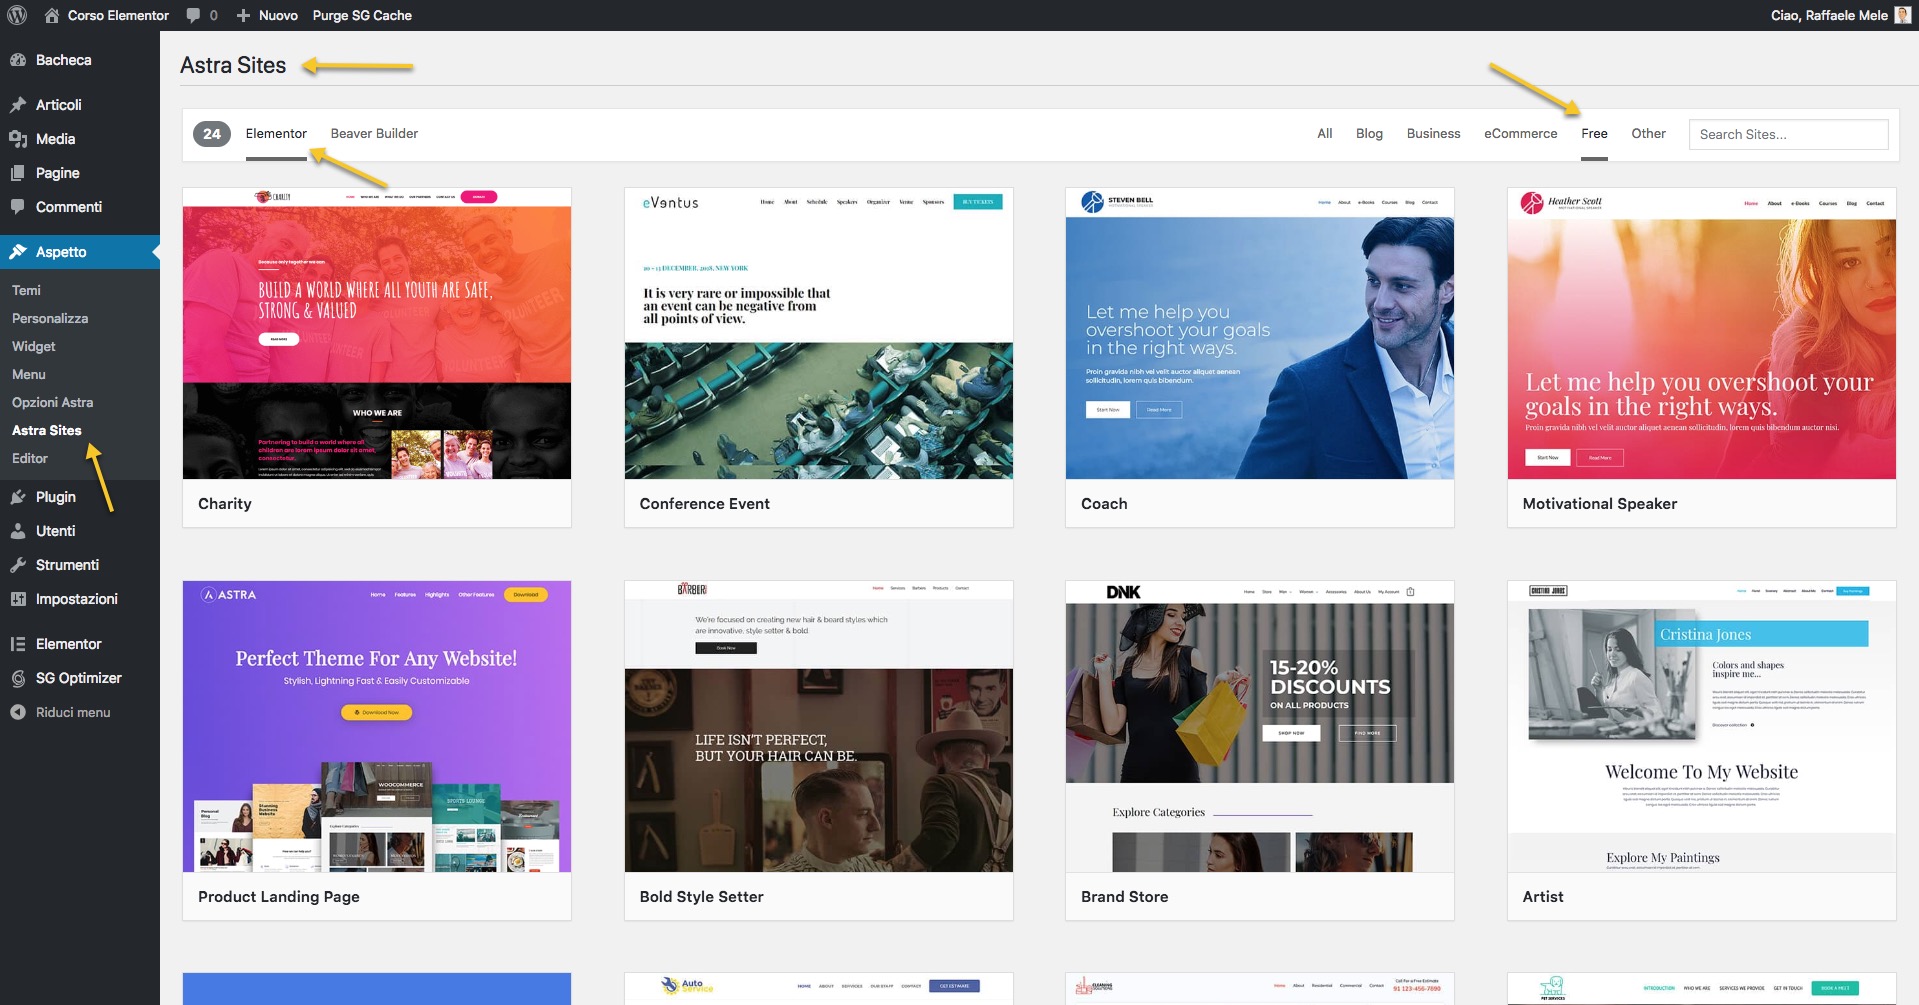Open the Bacheca dashboard icon
Screen dimensions: 1919x1005
point(18,60)
